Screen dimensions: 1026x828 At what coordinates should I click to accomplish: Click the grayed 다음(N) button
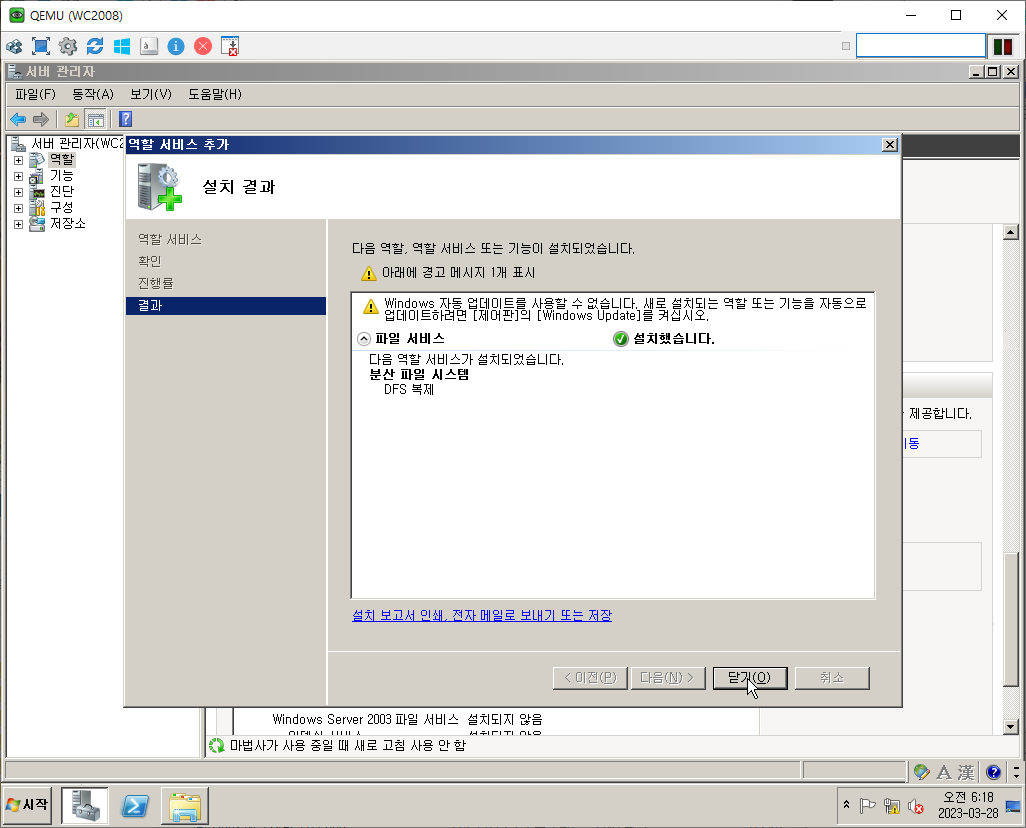click(668, 678)
